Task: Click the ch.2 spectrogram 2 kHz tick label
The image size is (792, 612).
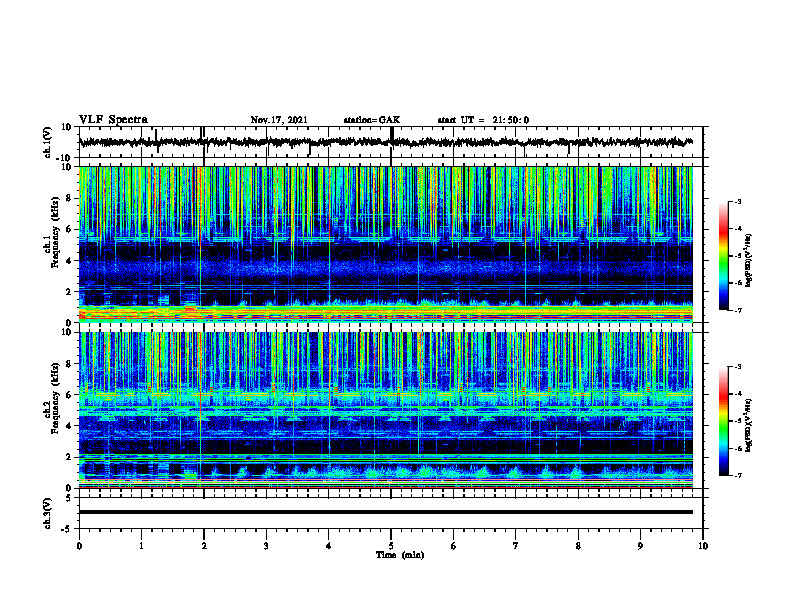Action: point(69,457)
